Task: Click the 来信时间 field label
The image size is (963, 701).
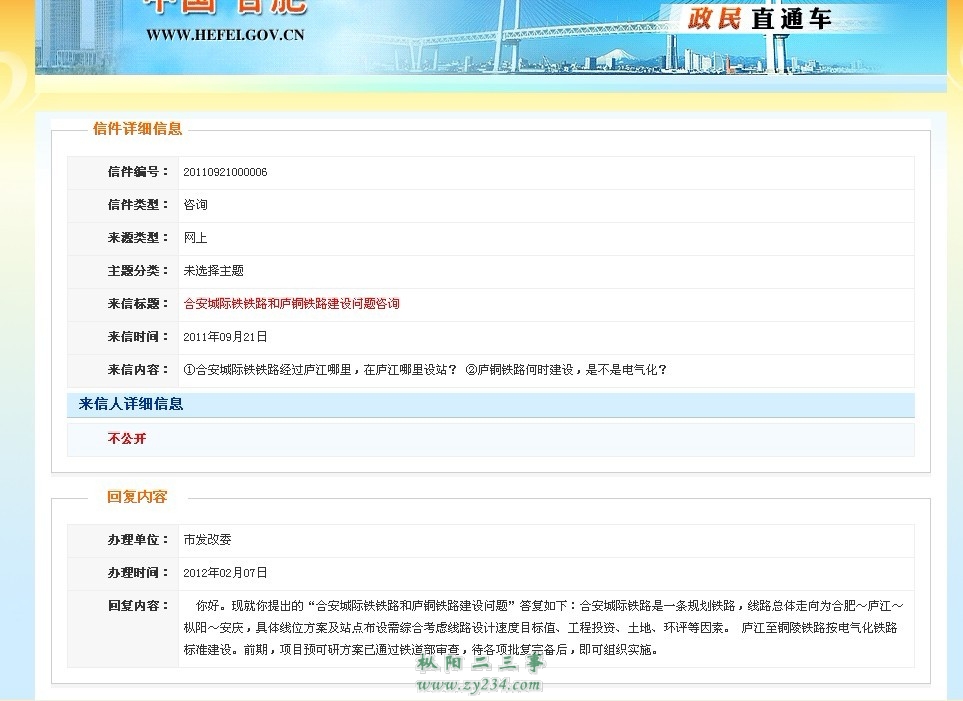Action: [x=138, y=337]
